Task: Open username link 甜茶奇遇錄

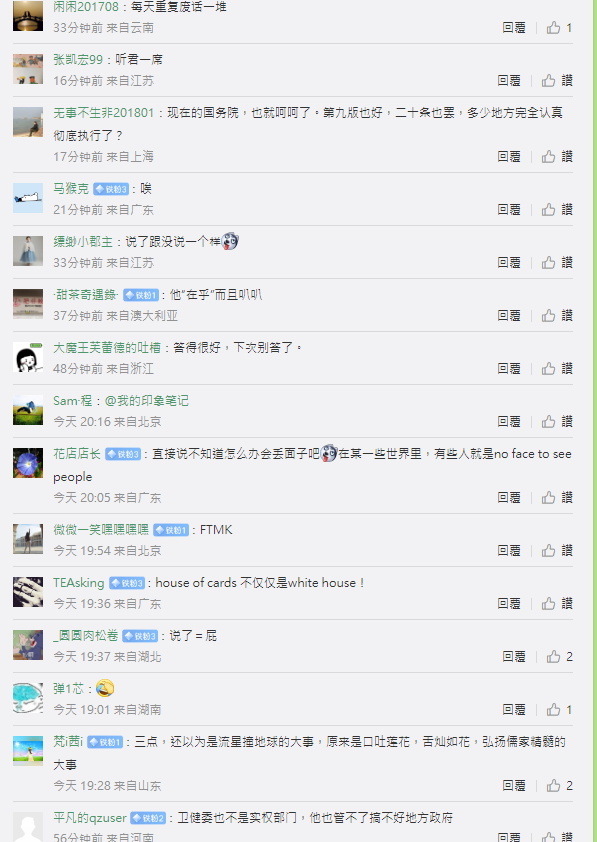Action: point(85,294)
